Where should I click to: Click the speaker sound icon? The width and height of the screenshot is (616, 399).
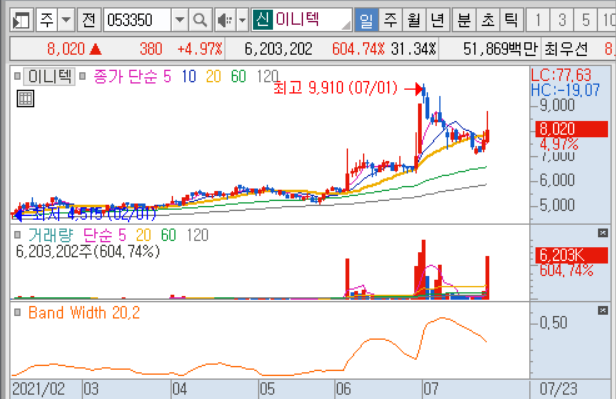(225, 20)
